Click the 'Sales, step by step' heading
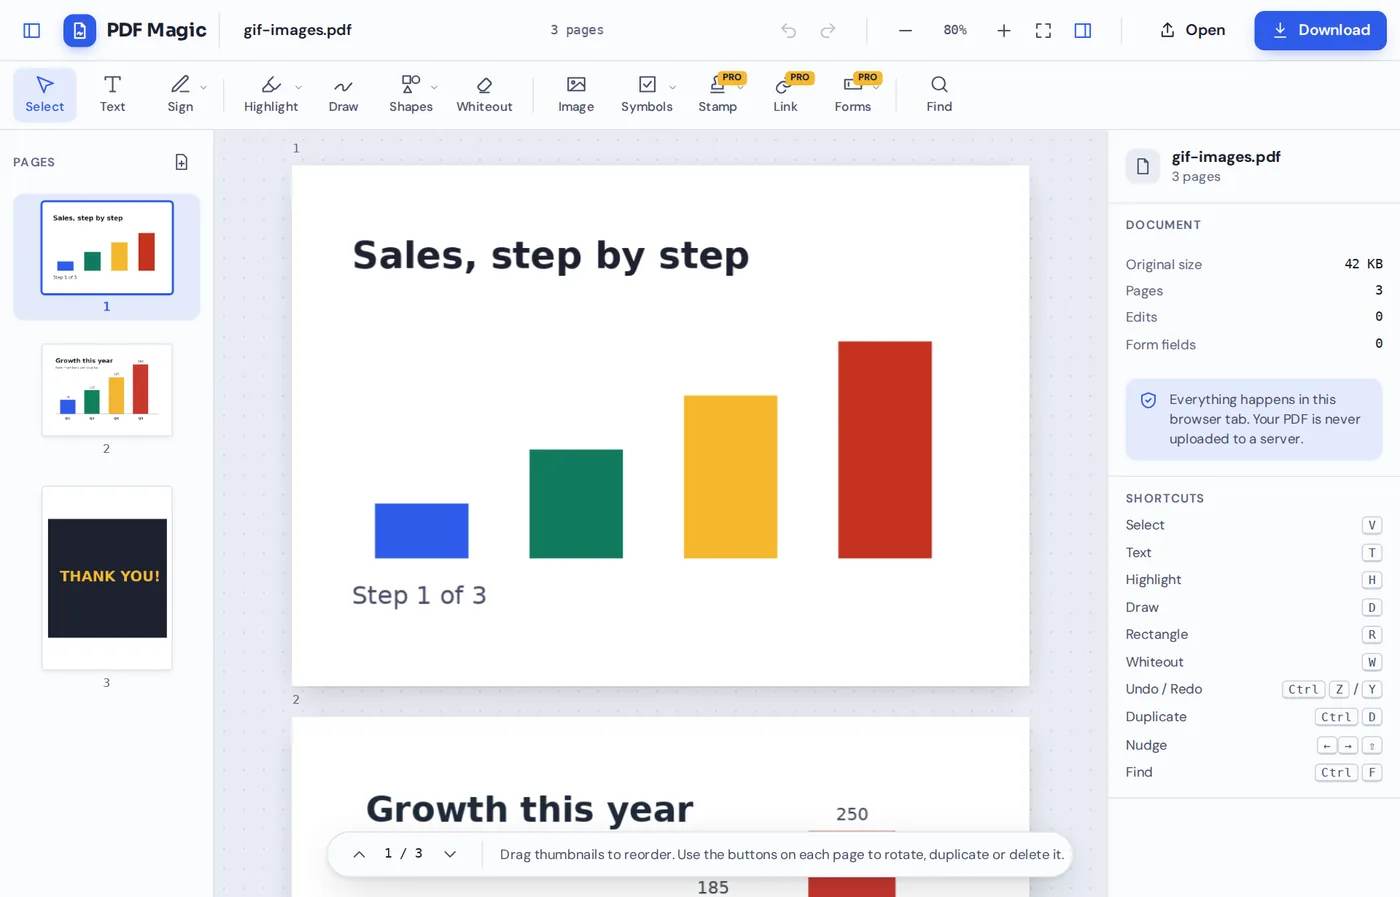This screenshot has height=897, width=1400. (551, 255)
